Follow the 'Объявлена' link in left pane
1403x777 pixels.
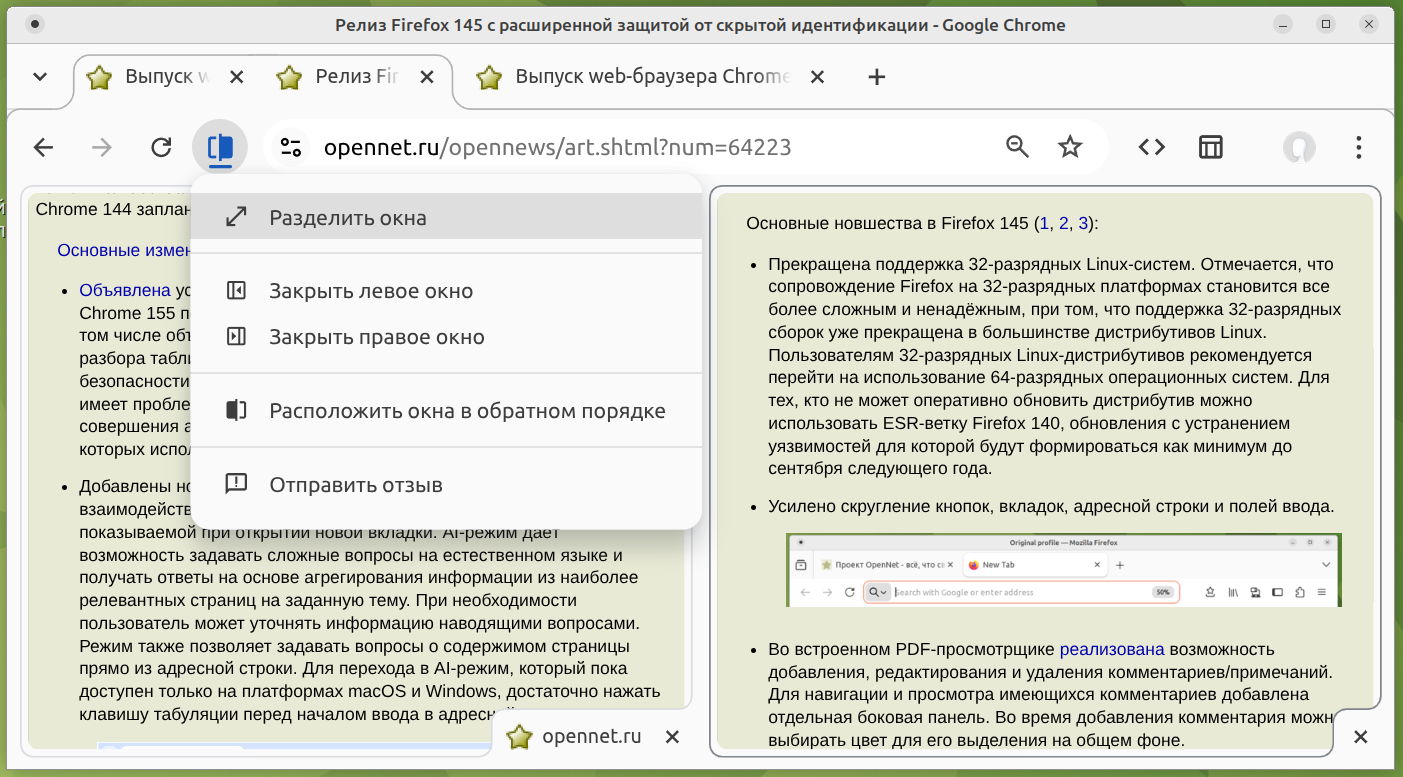[125, 290]
